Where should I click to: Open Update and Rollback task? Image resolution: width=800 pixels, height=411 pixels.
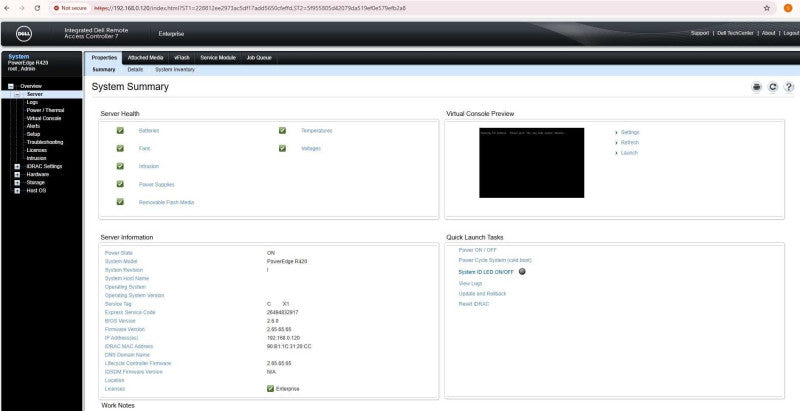[482, 294]
